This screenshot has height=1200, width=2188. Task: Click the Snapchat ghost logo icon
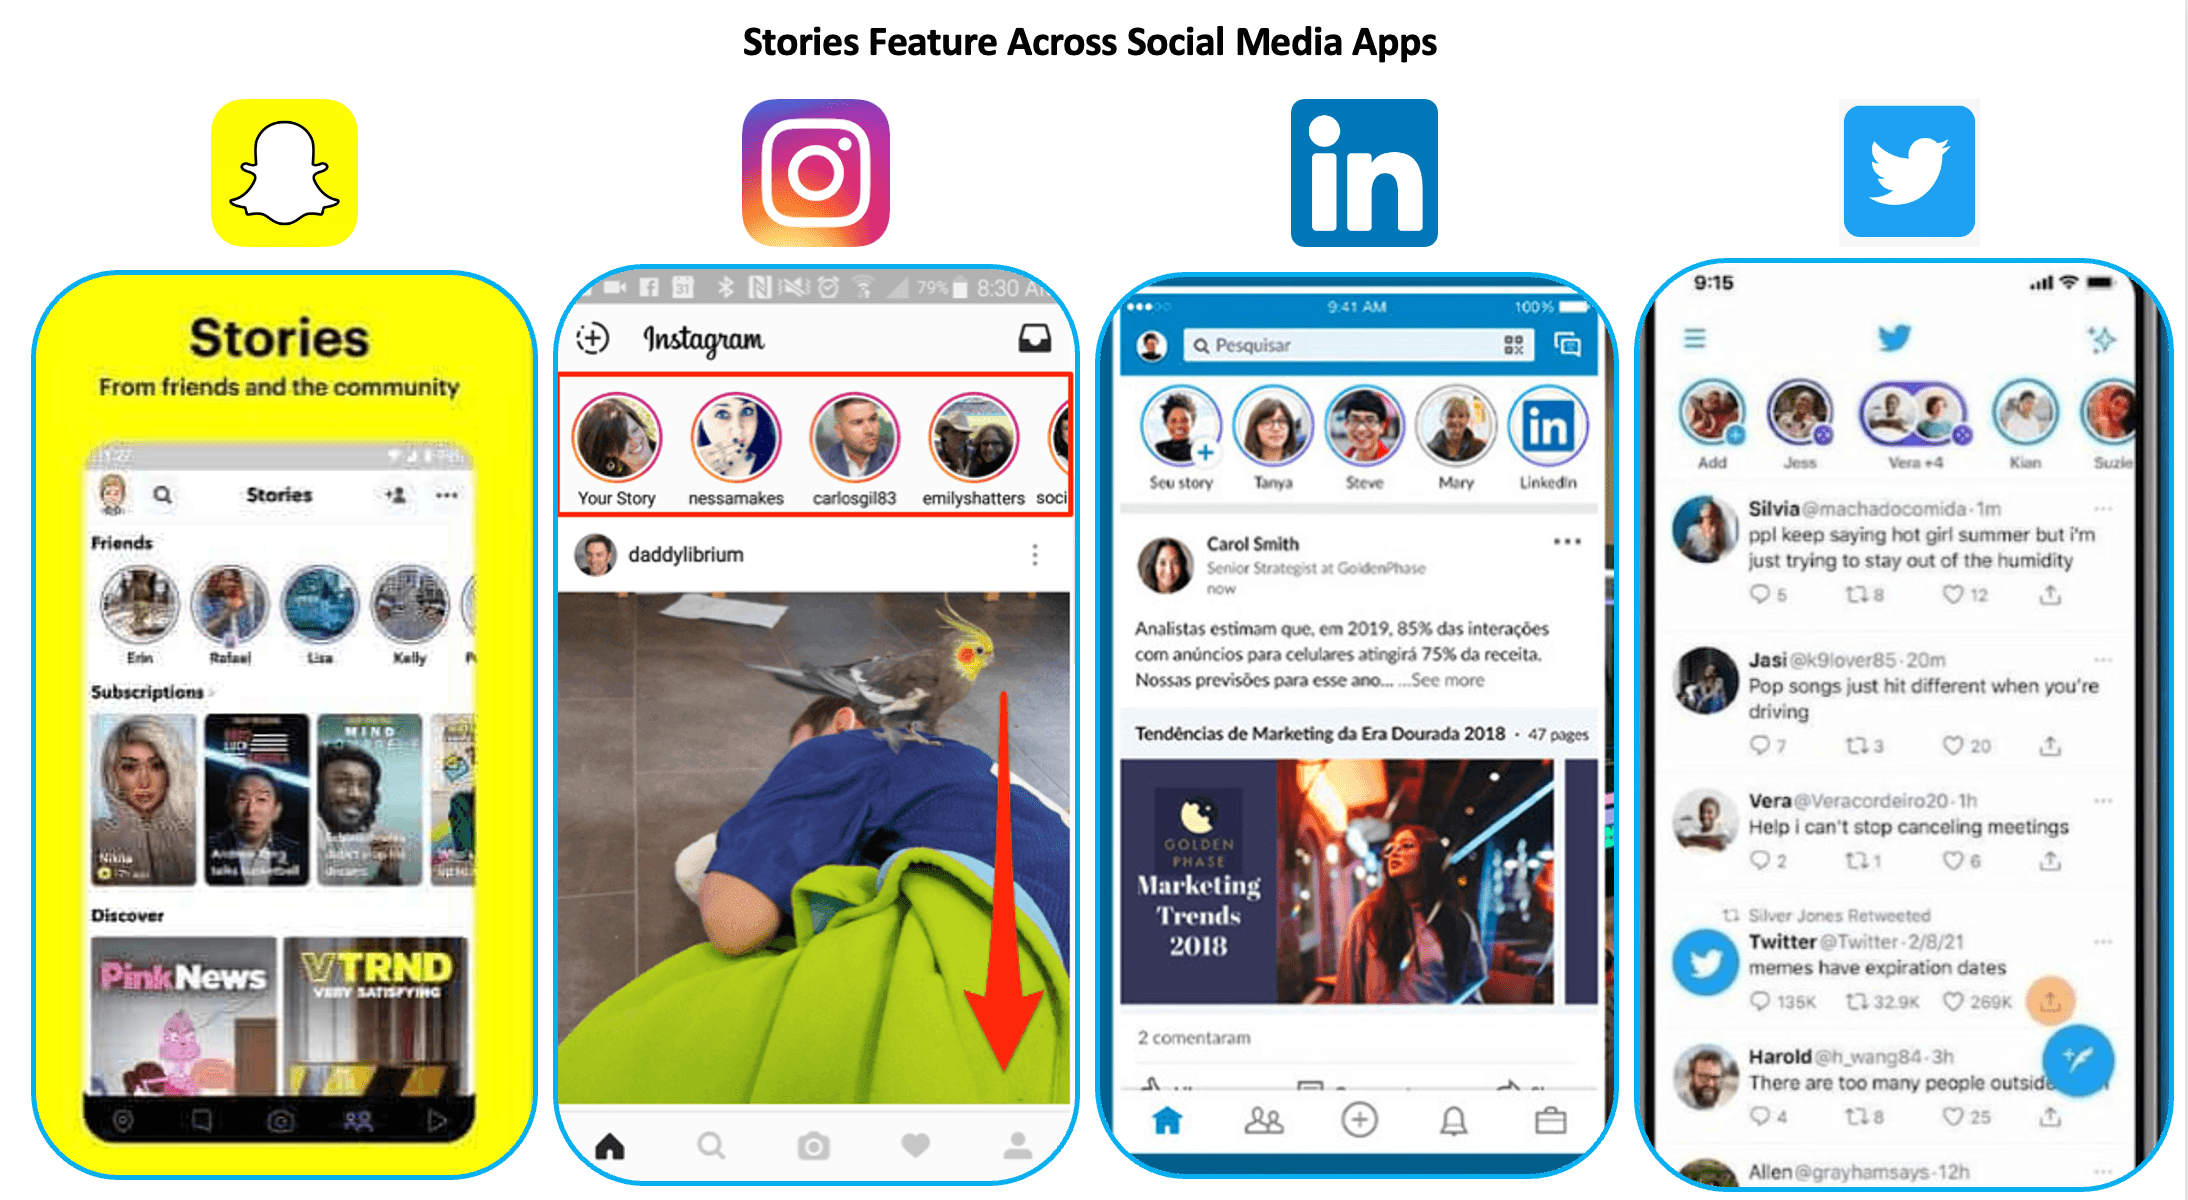[x=281, y=163]
